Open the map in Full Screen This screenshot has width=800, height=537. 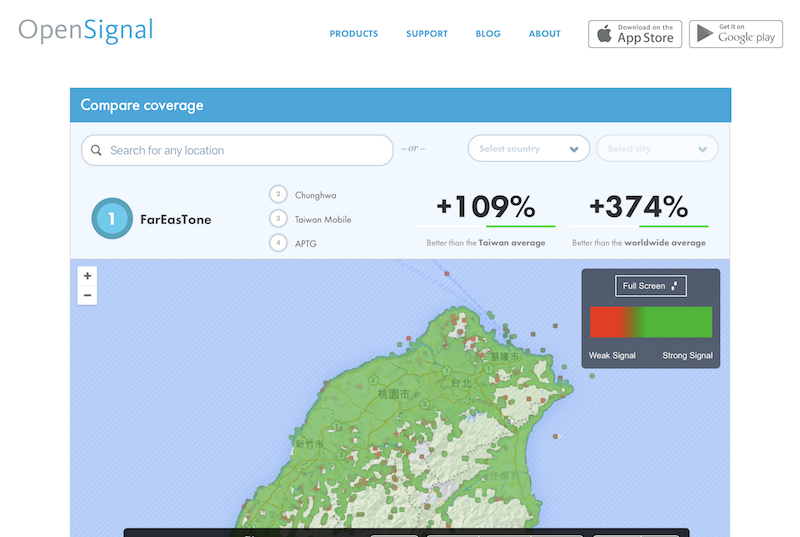[651, 286]
